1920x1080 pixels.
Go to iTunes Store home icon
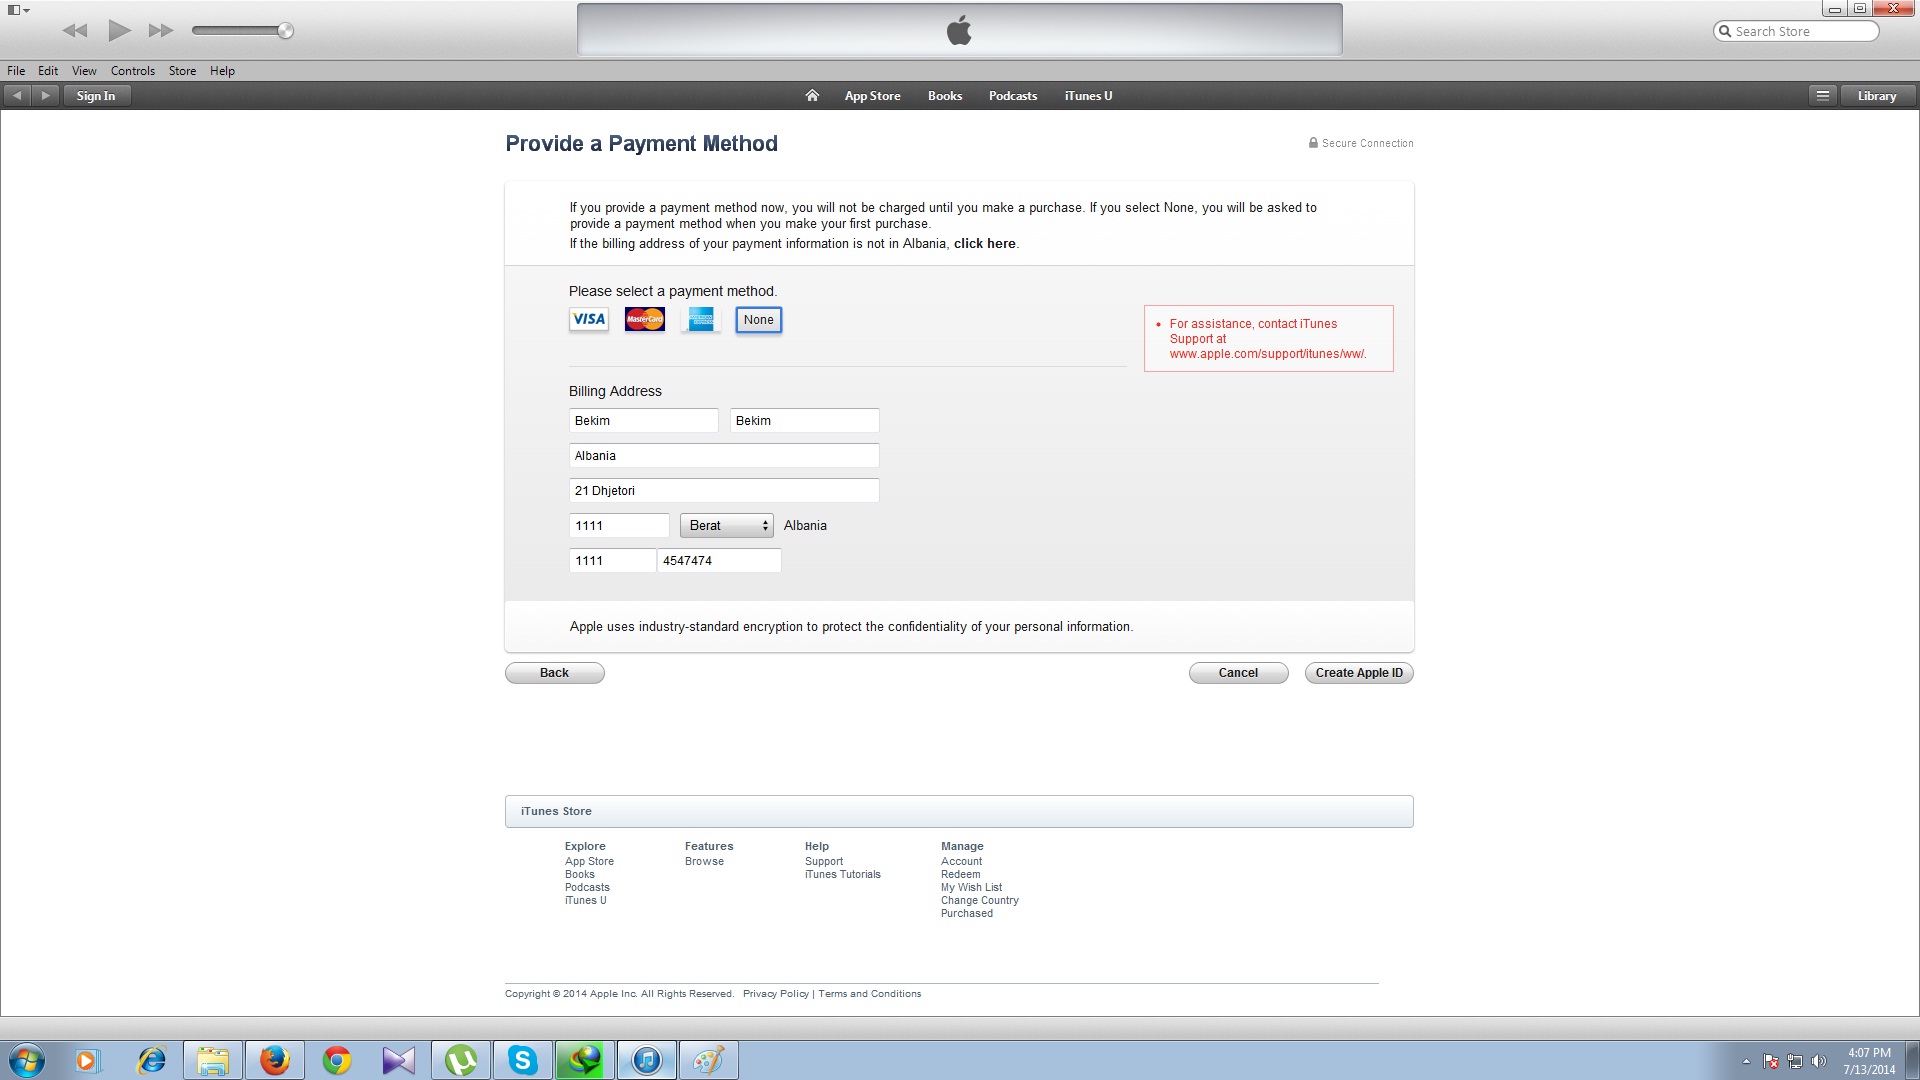point(812,96)
